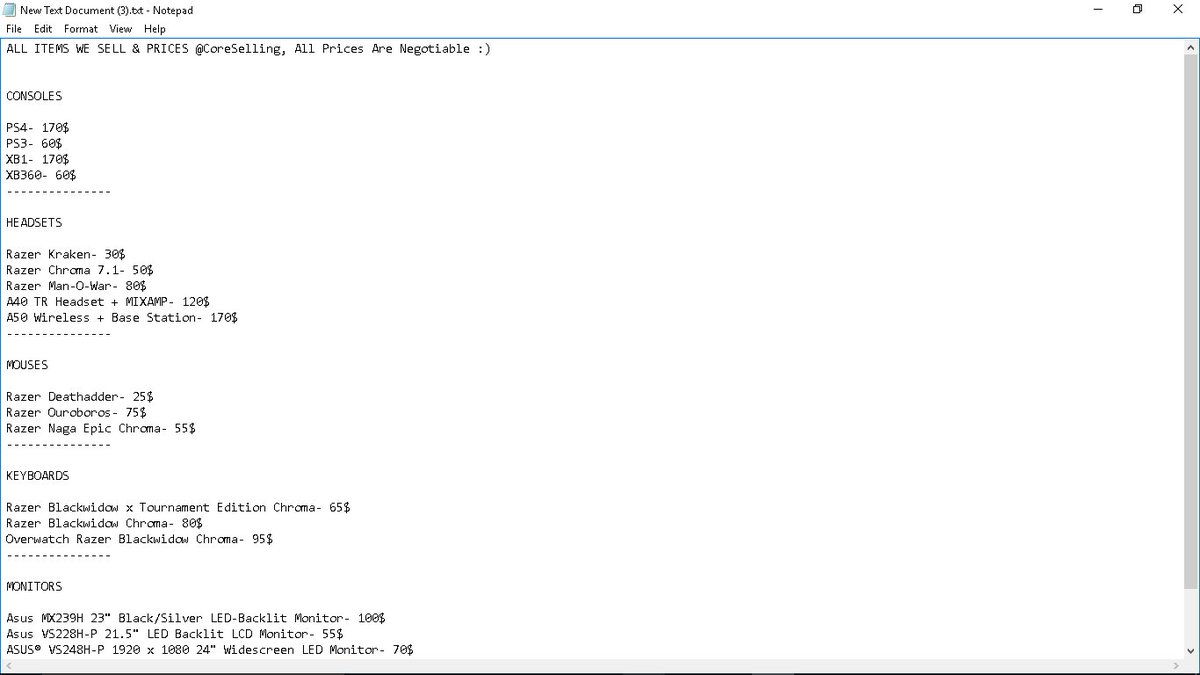Click the 'Razer Deathadder- 25$' line
The width and height of the screenshot is (1200, 675).
coord(79,397)
